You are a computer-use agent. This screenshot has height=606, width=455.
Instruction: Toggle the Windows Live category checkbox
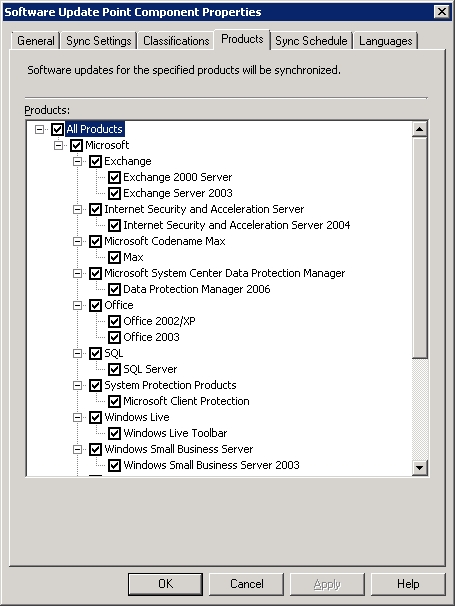95,417
